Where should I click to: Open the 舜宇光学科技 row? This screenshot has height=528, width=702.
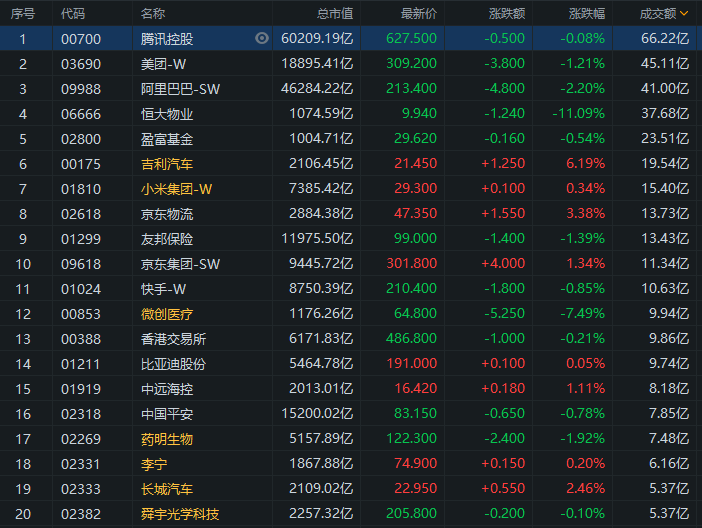pos(180,514)
